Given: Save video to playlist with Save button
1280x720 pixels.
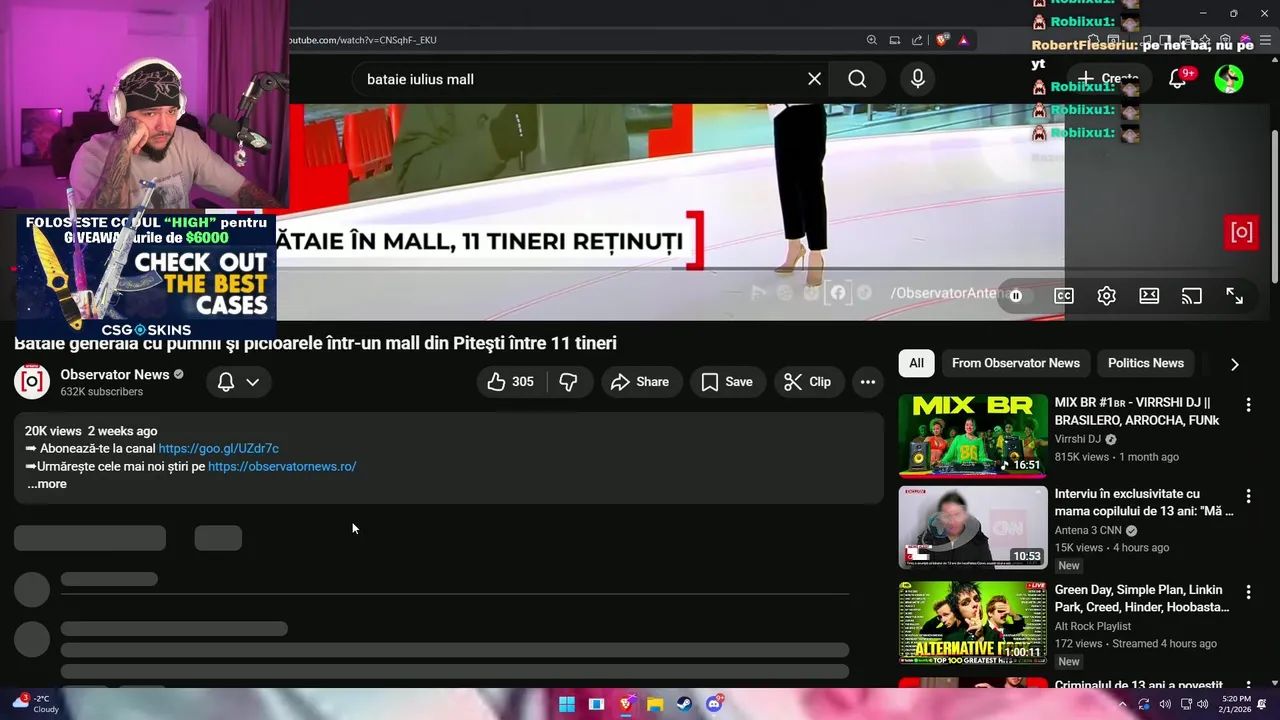Looking at the screenshot, I should click(727, 382).
